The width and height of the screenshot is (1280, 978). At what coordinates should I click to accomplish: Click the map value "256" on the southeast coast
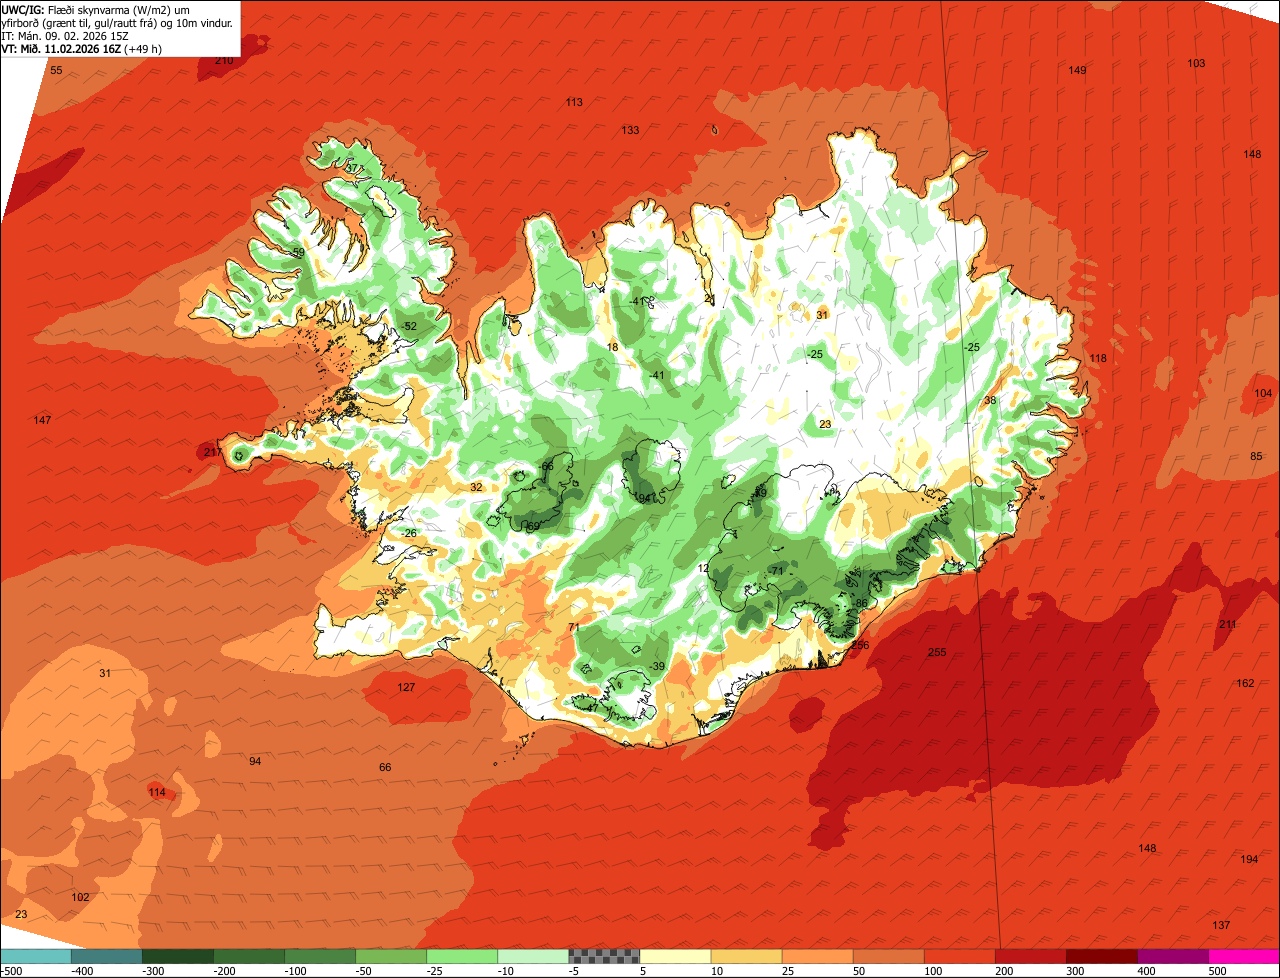point(860,645)
